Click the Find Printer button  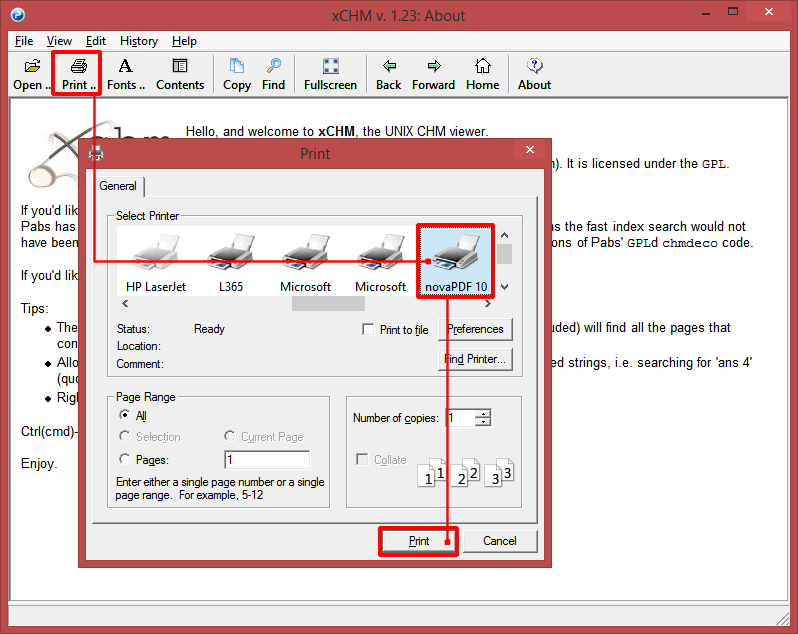tap(475, 359)
